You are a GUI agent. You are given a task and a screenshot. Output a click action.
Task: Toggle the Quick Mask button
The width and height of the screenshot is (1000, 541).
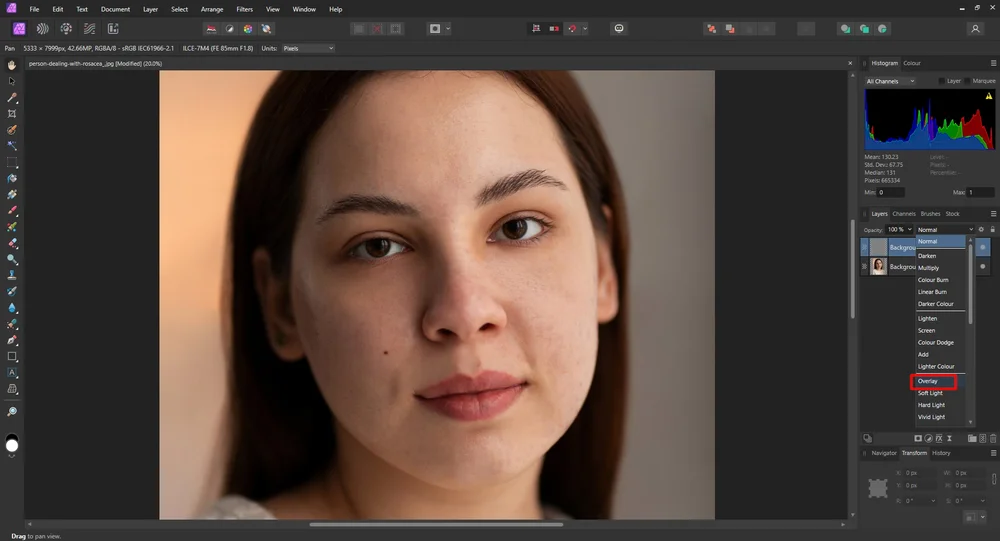(435, 29)
